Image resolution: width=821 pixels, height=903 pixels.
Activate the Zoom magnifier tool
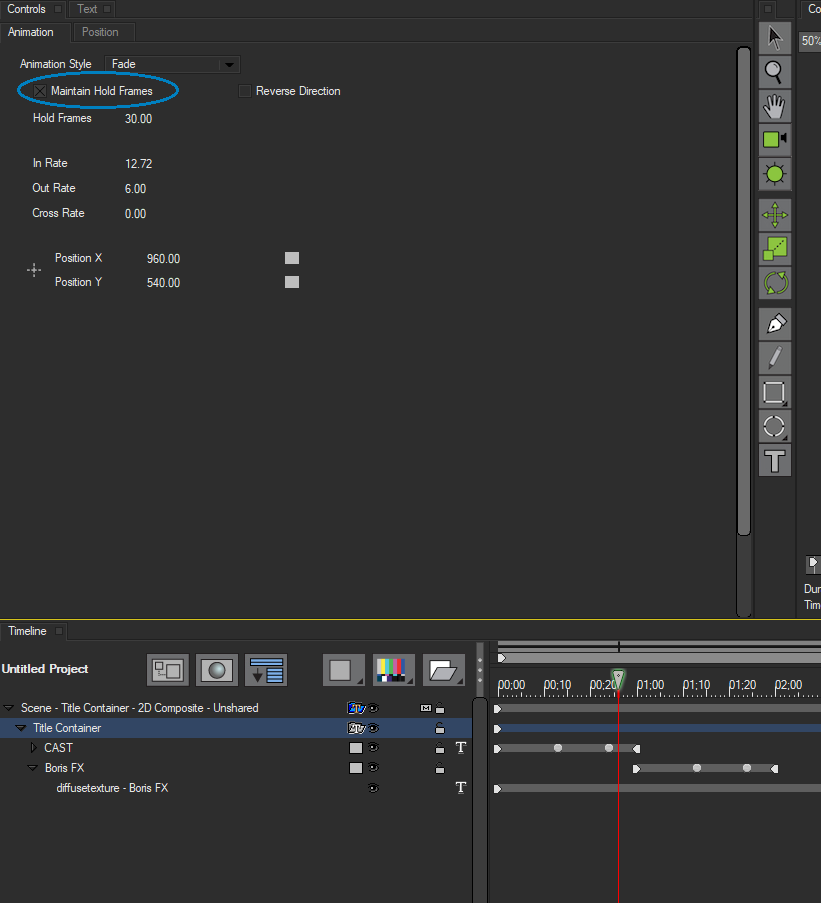pyautogui.click(x=774, y=72)
